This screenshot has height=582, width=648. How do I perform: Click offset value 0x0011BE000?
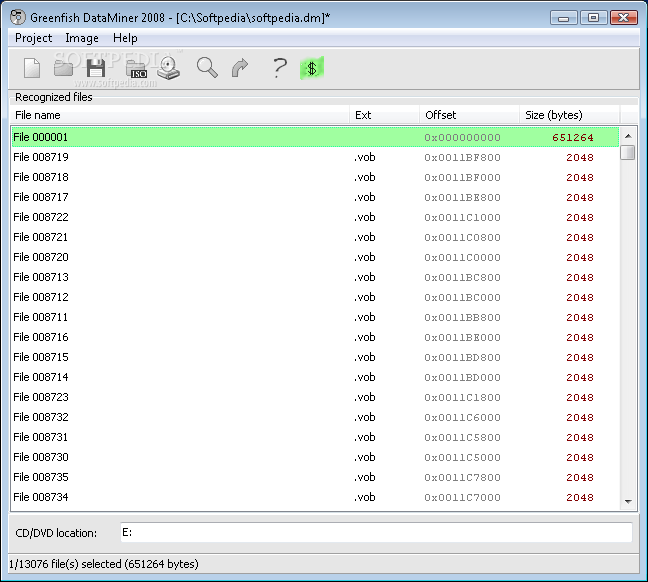click(462, 338)
